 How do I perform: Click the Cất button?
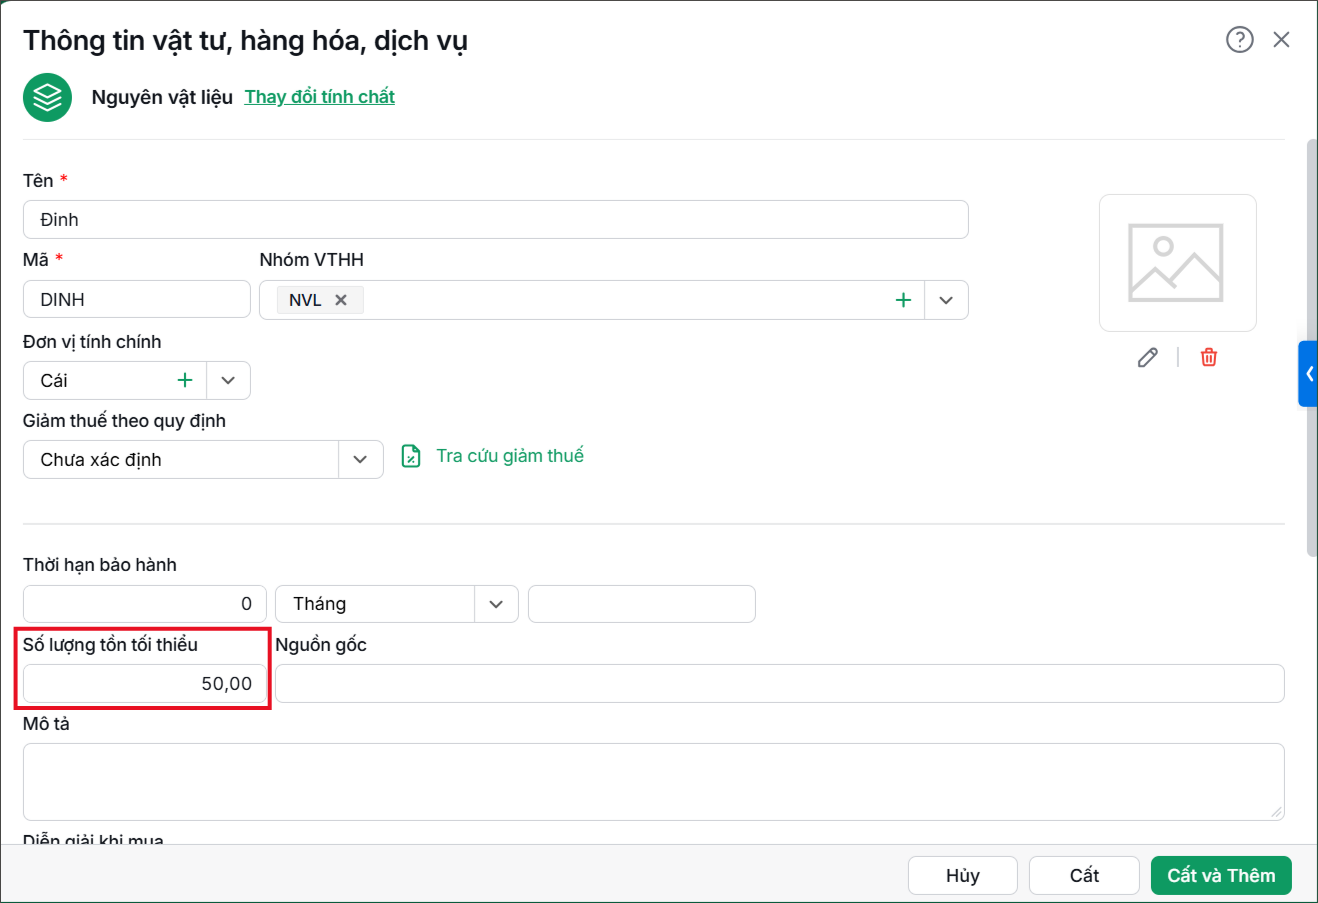(1084, 875)
